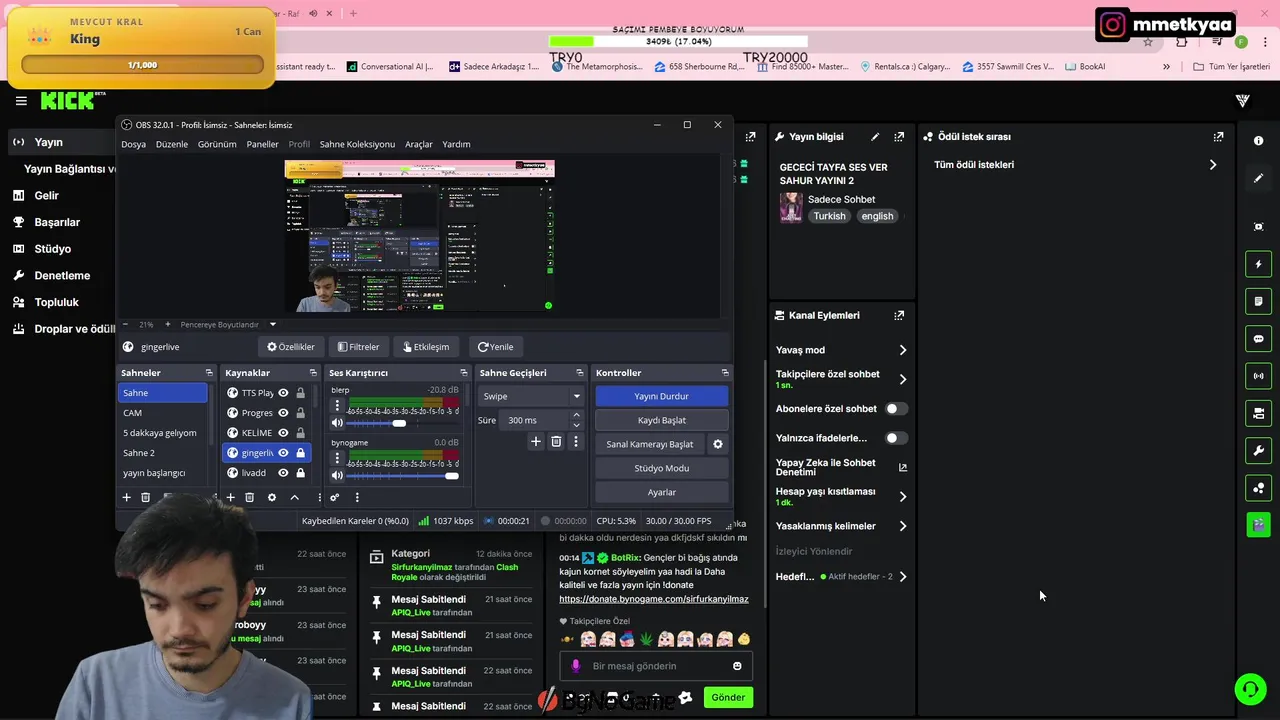Remove selected source with trash icon

tap(249, 497)
